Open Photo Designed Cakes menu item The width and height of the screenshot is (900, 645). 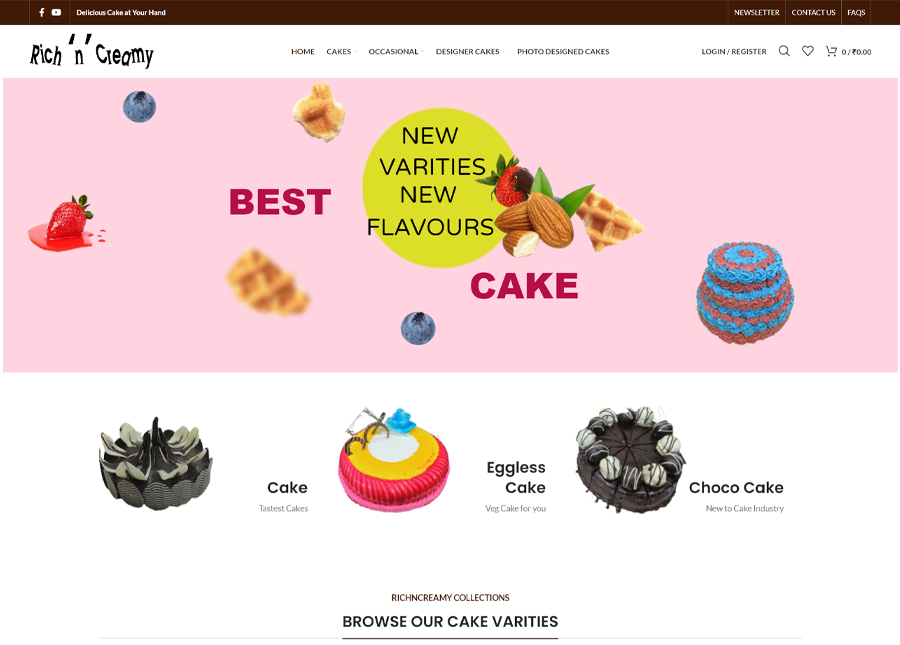point(563,52)
